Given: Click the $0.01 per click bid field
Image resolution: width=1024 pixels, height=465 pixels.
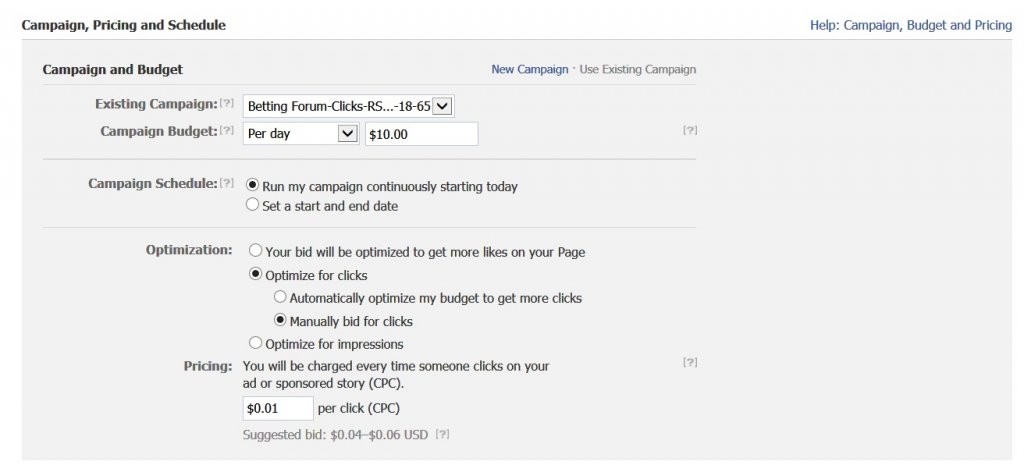Looking at the screenshot, I should click(277, 408).
